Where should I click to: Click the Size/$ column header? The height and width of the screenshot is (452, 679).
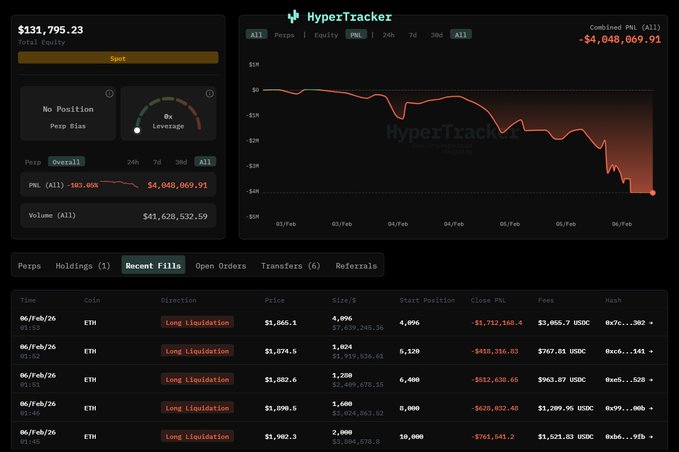[x=344, y=300]
